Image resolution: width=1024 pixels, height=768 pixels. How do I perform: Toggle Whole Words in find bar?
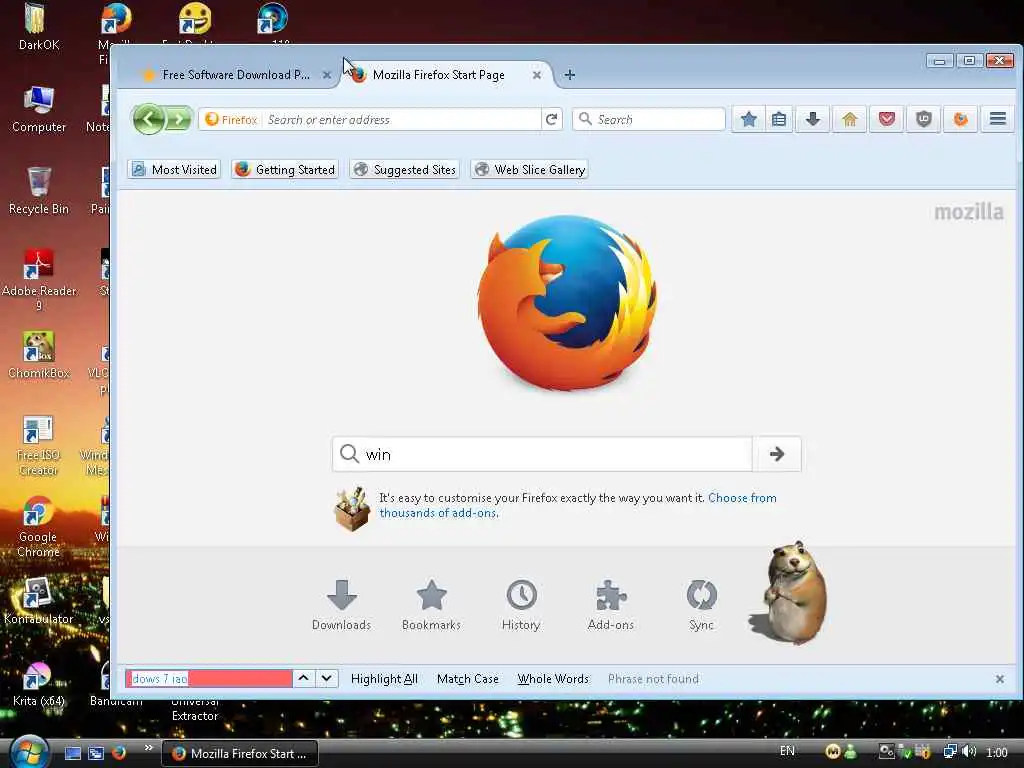click(553, 679)
